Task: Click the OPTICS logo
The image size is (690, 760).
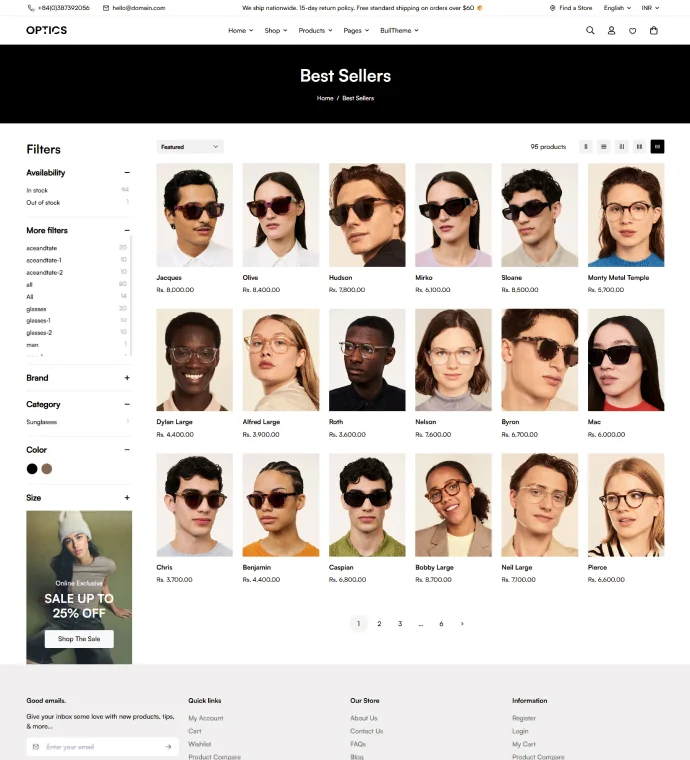Action: (x=47, y=30)
